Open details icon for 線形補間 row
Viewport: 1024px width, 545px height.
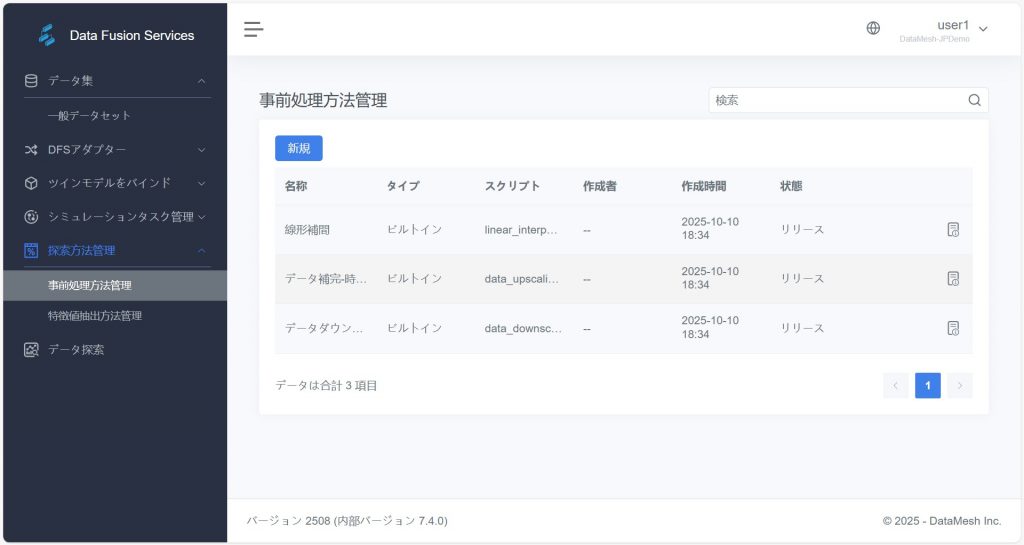point(953,230)
